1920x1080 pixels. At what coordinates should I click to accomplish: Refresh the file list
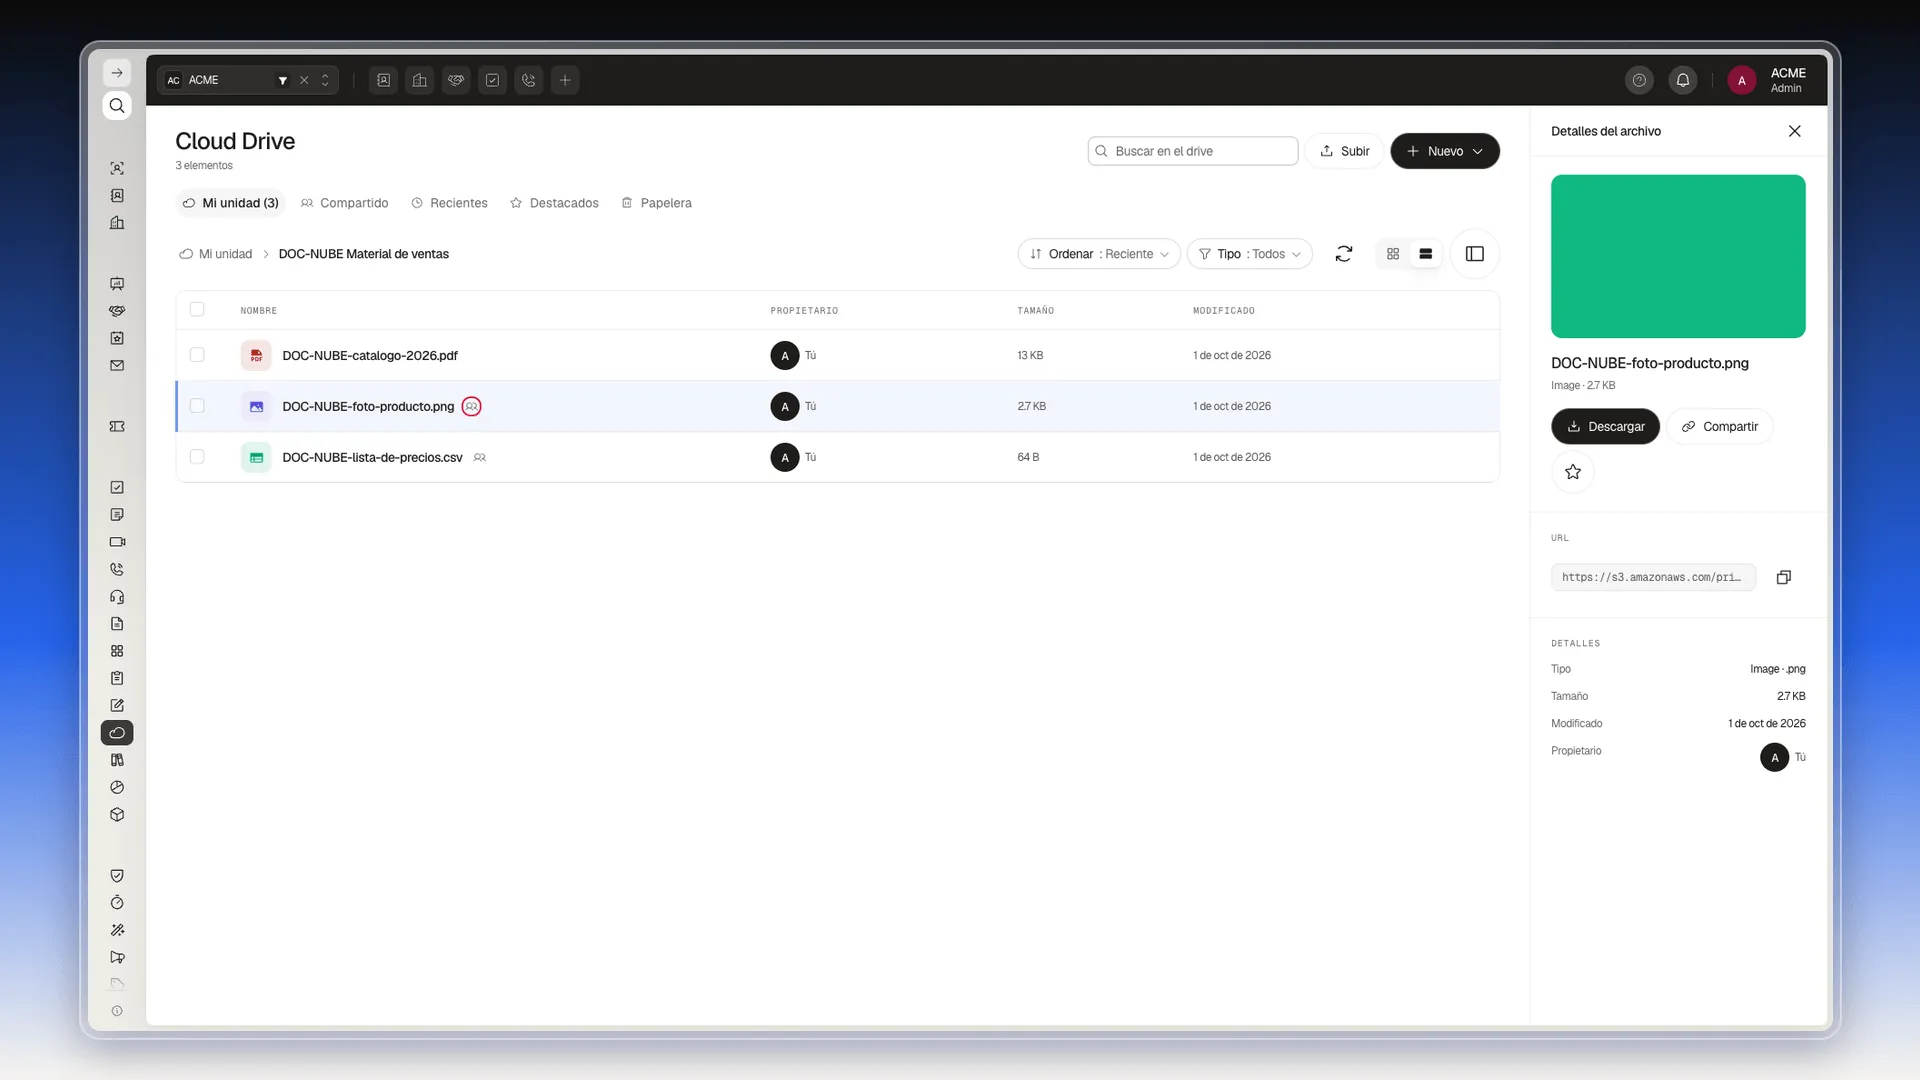coord(1344,254)
